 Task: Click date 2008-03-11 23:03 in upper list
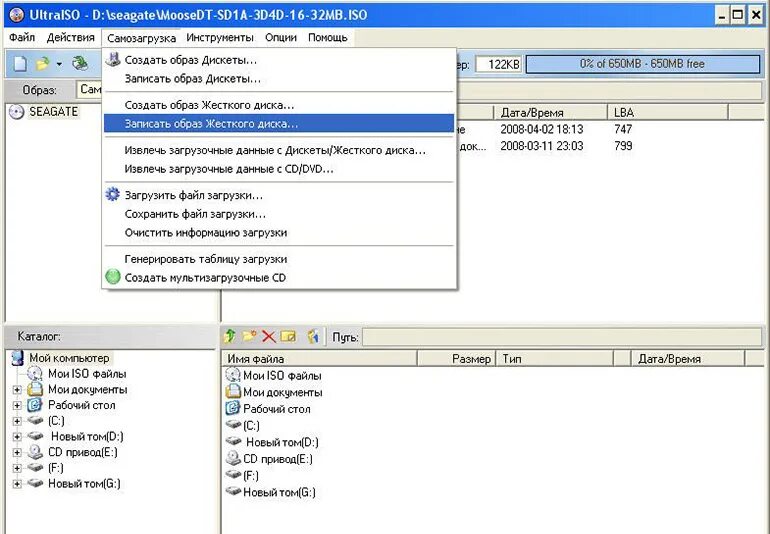pyautogui.click(x=541, y=146)
